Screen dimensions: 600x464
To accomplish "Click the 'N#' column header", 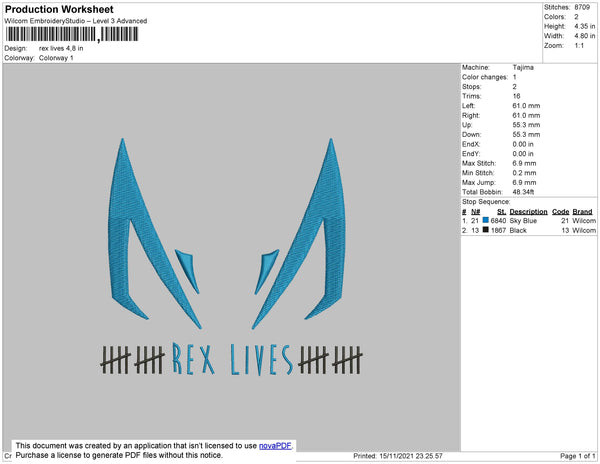I will coord(476,212).
